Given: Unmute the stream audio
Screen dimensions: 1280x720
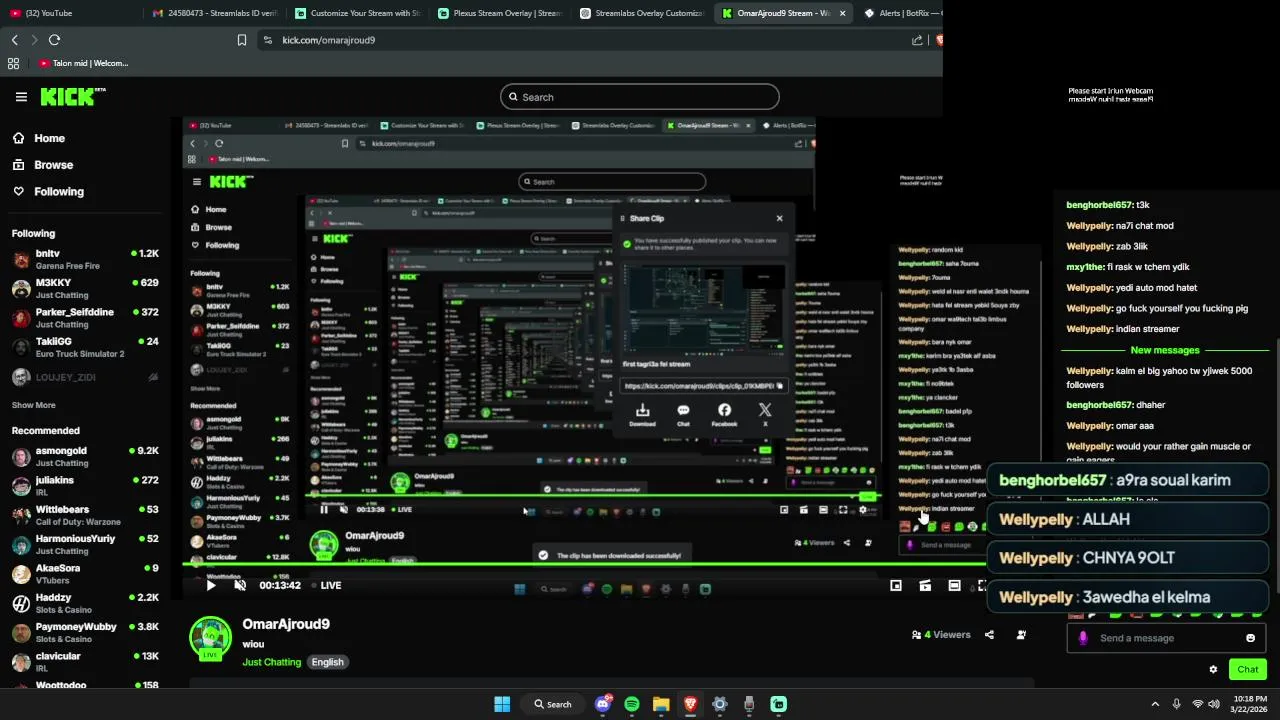Looking at the screenshot, I should point(240,585).
